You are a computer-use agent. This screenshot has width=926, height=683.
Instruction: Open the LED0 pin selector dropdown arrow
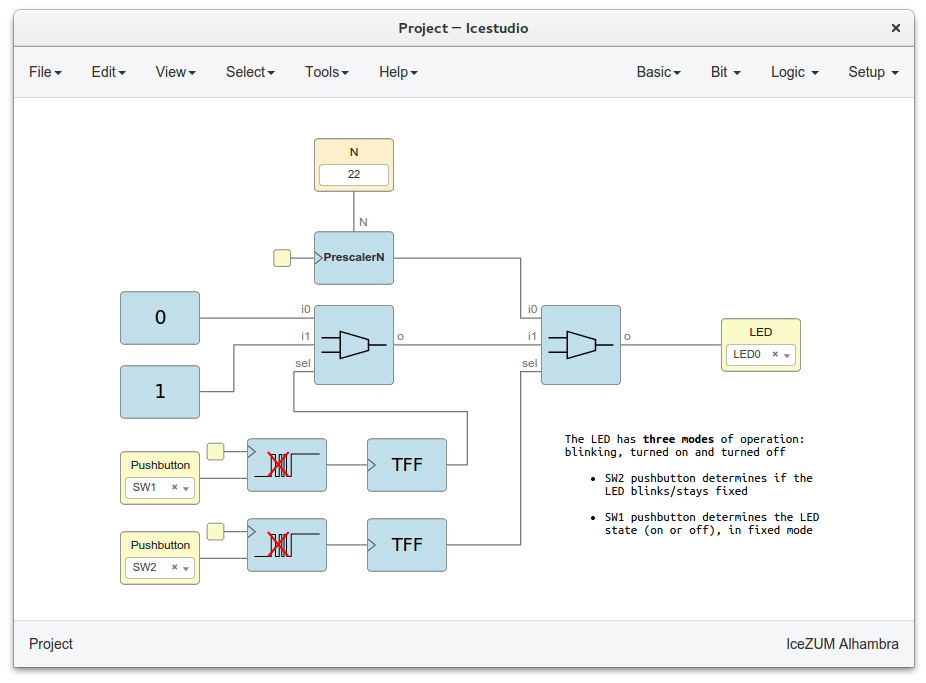[x=787, y=355]
